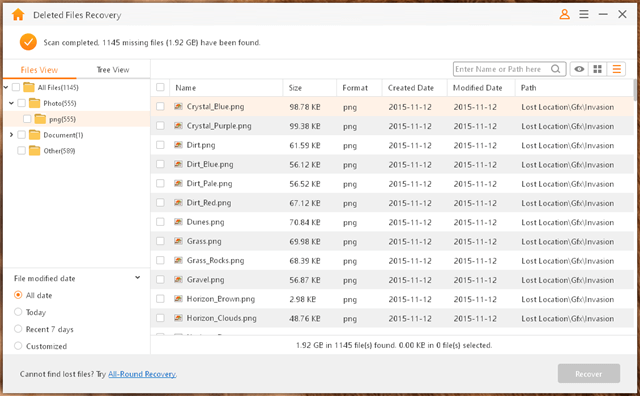Screen dimensions: 640x396
Task: Switch to list view icon
Action: pyautogui.click(x=616, y=69)
